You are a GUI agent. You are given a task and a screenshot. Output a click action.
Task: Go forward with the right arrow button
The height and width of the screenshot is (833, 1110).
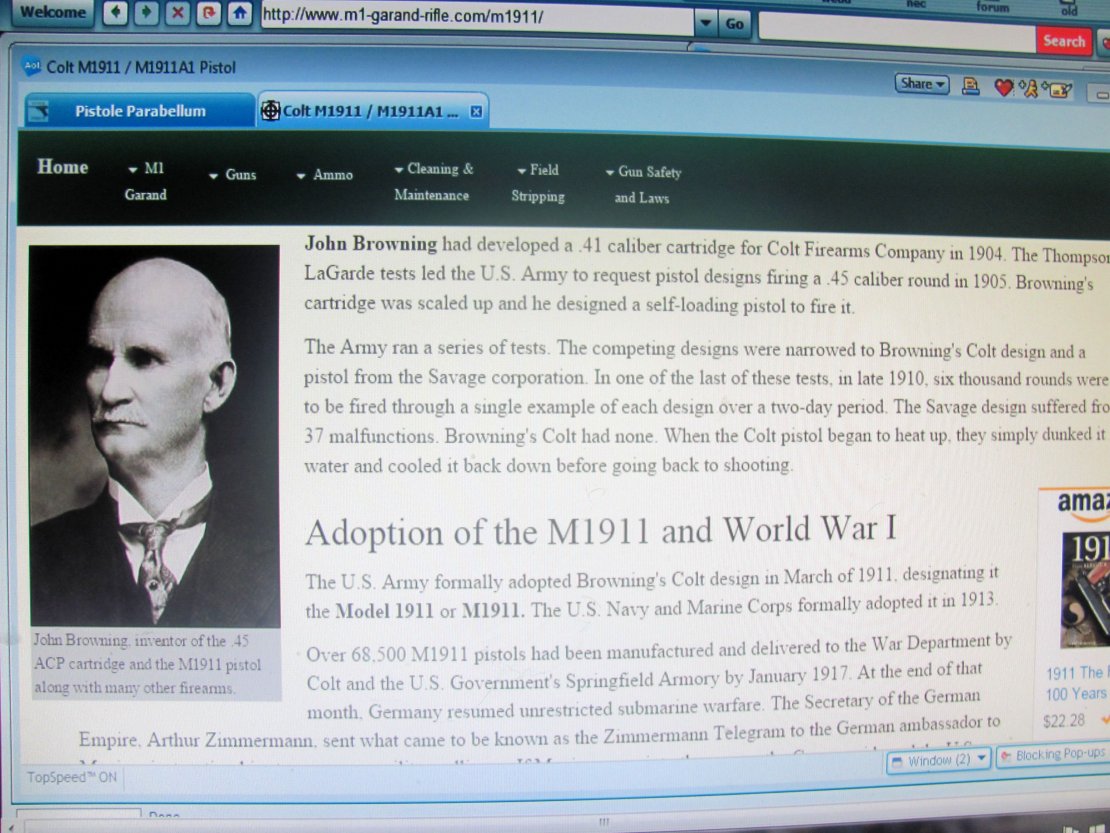147,12
